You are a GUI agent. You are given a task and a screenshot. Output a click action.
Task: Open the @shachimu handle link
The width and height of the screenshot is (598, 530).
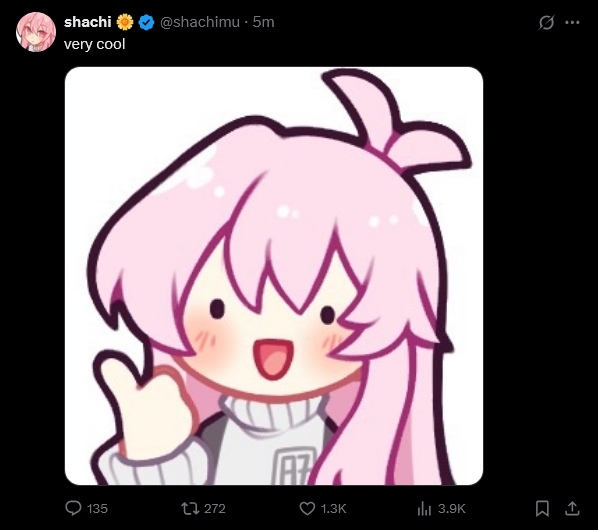click(x=200, y=22)
